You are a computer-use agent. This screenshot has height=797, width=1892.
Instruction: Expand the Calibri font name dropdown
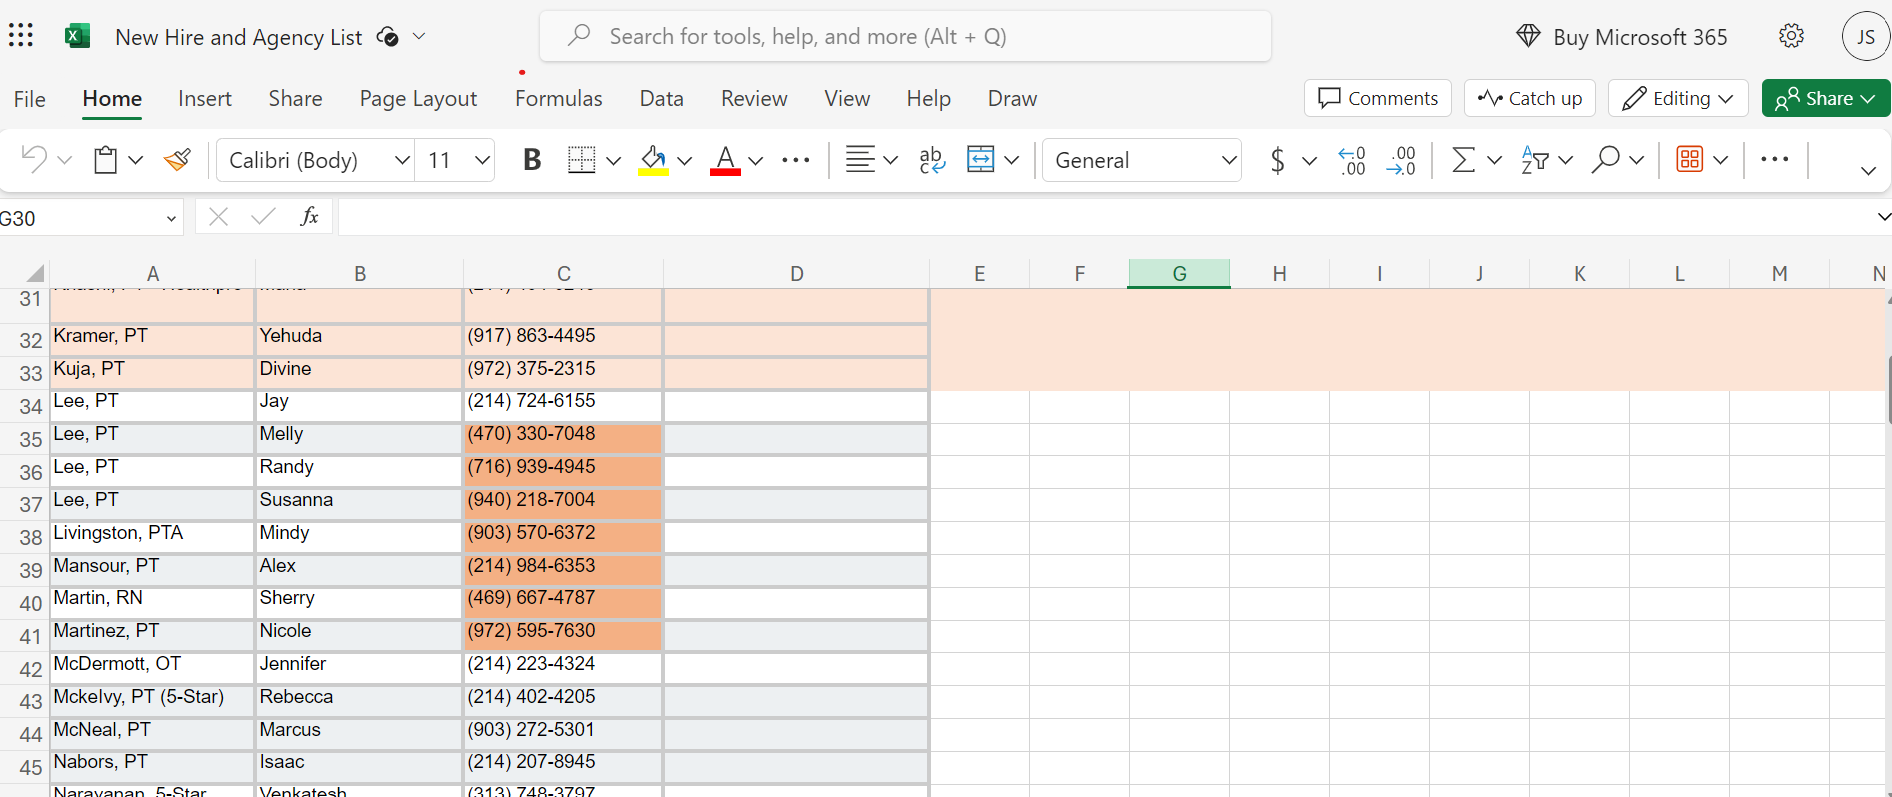[402, 160]
